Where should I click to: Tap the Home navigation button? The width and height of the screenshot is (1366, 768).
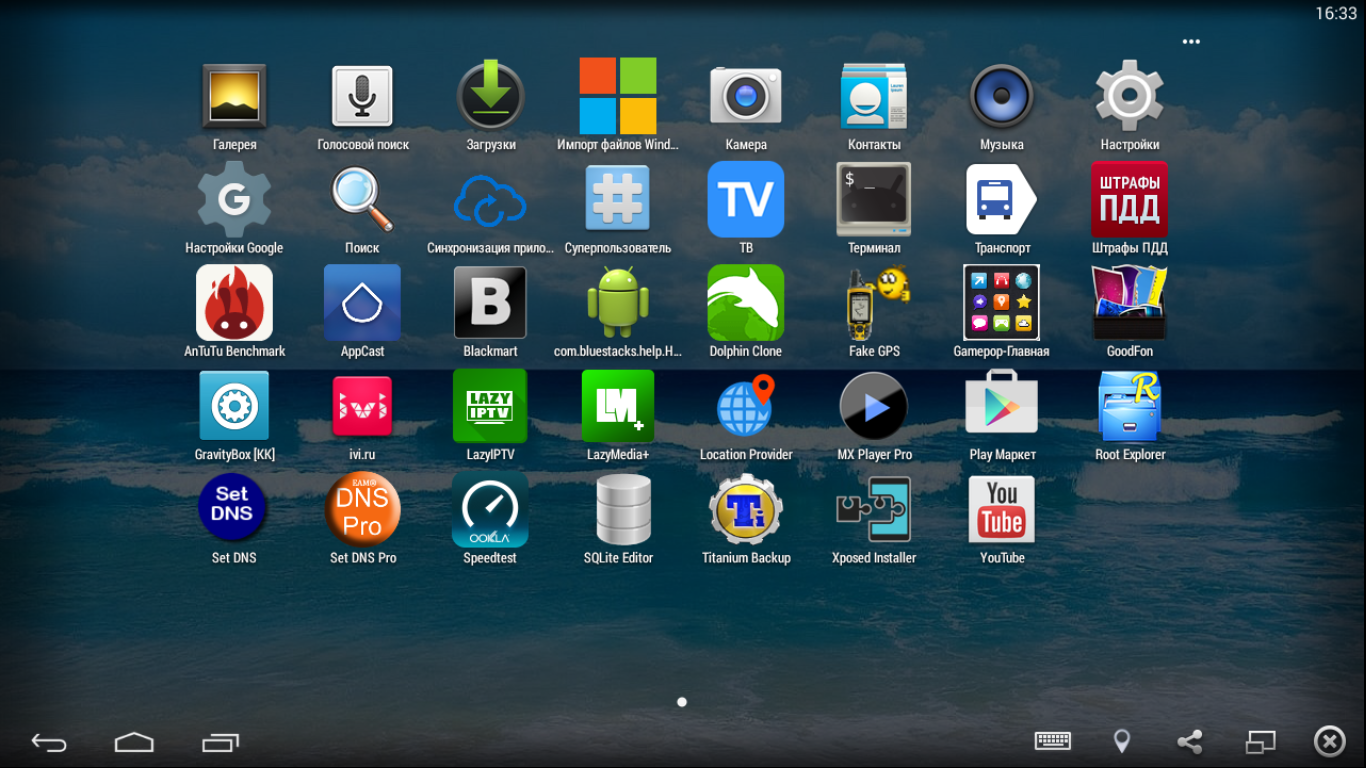click(x=134, y=742)
